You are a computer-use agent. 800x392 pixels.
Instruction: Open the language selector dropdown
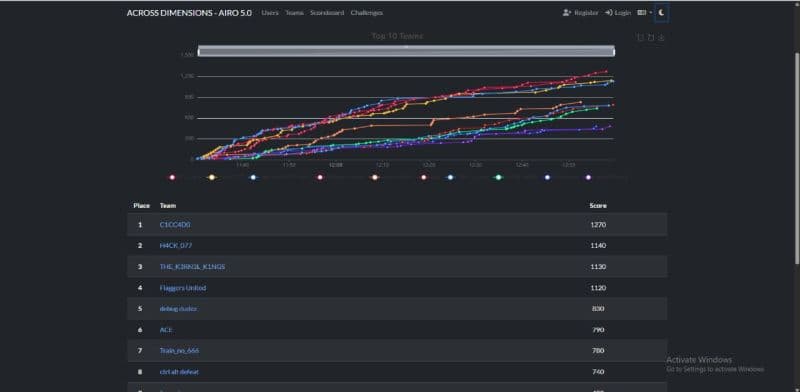click(x=644, y=13)
